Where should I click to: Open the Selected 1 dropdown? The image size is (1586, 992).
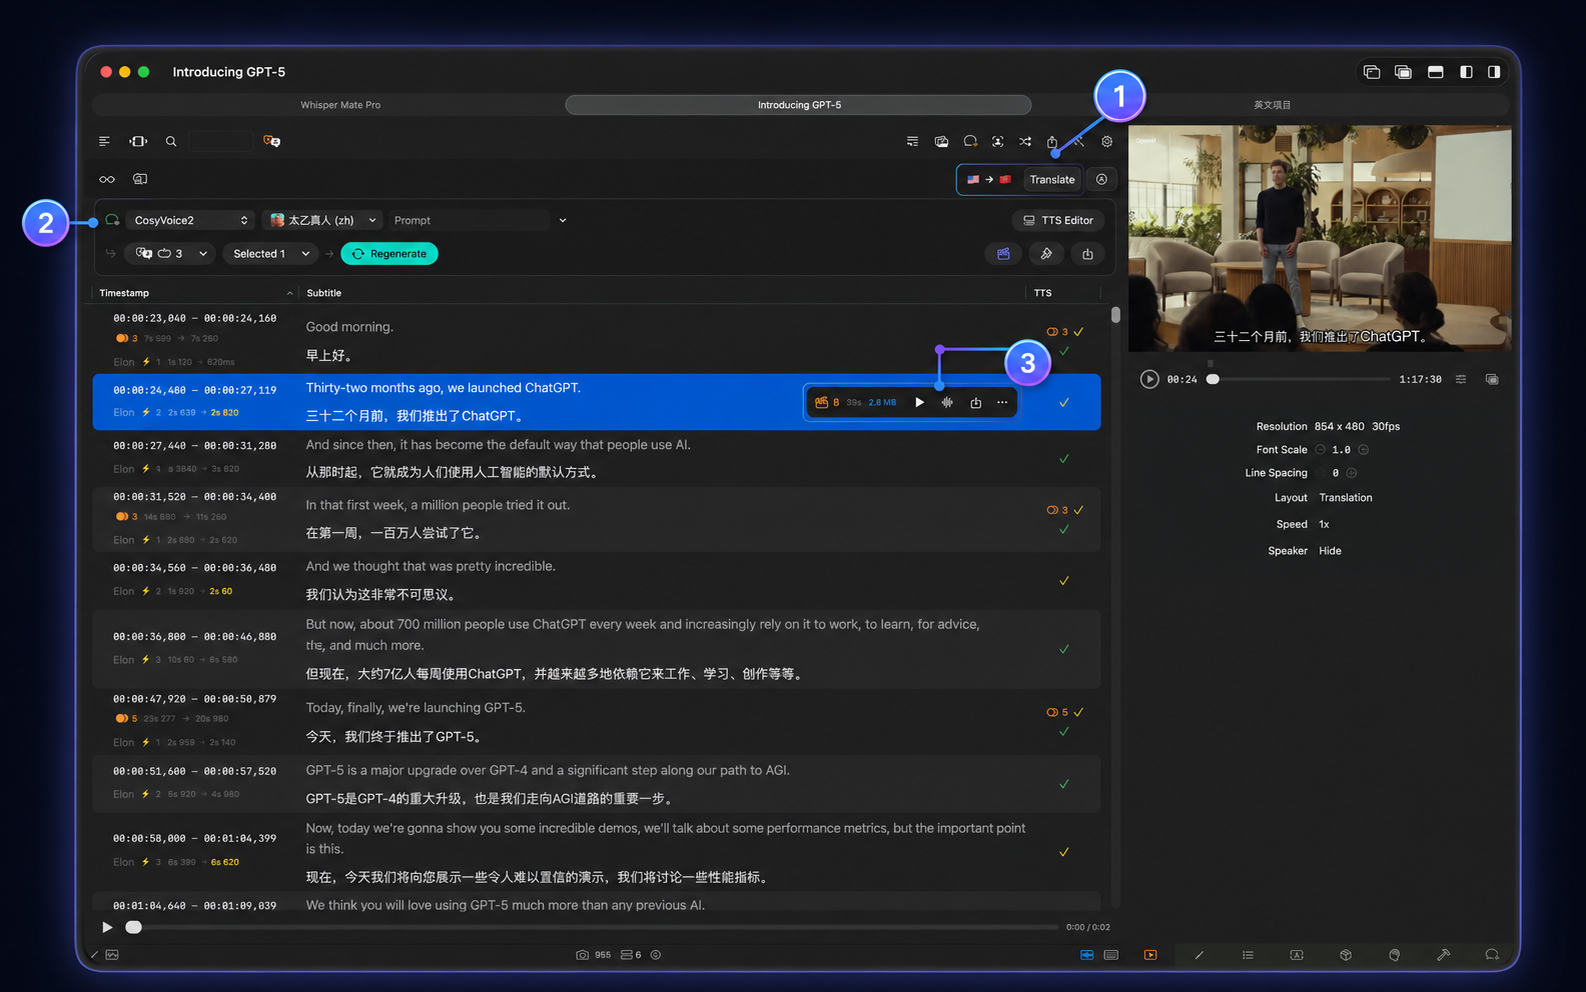[271, 254]
